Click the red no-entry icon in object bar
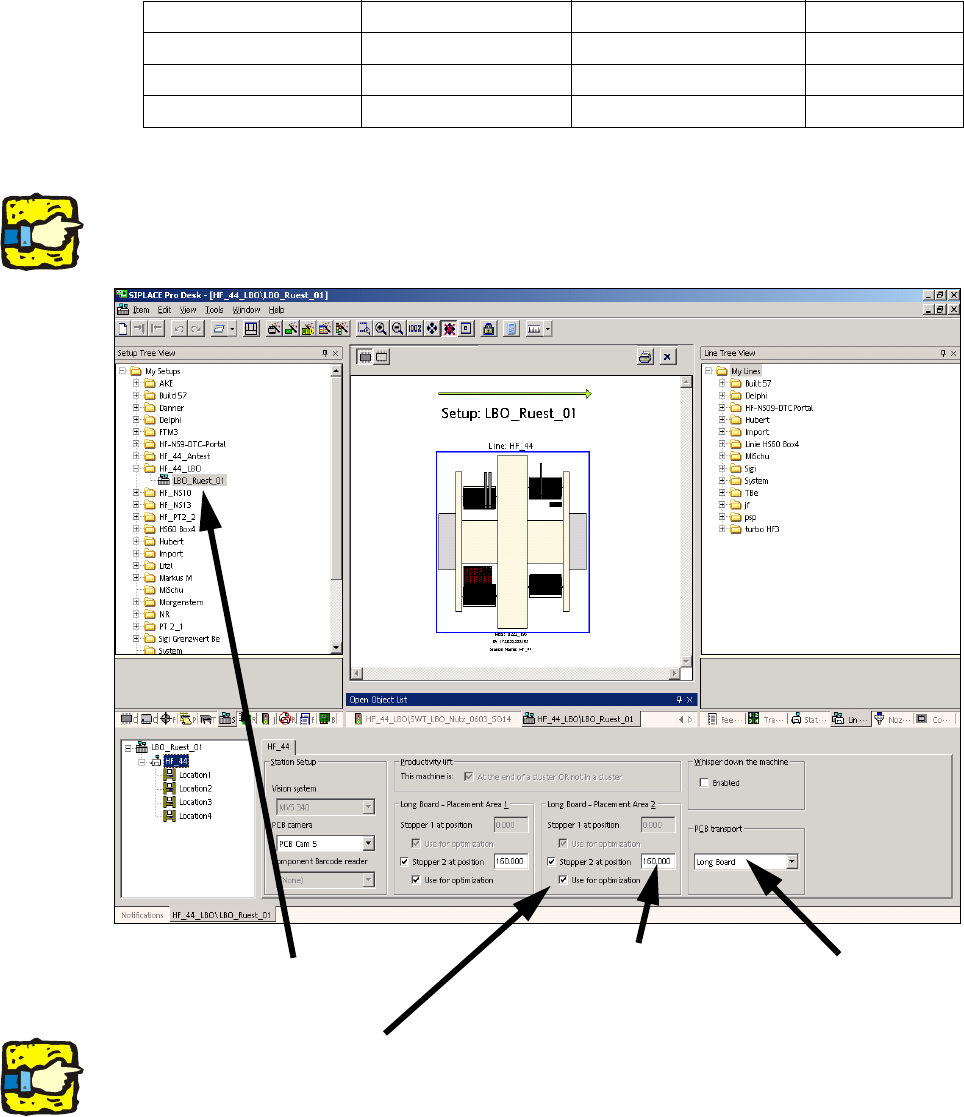This screenshot has height=1117, width=964. click(x=284, y=719)
